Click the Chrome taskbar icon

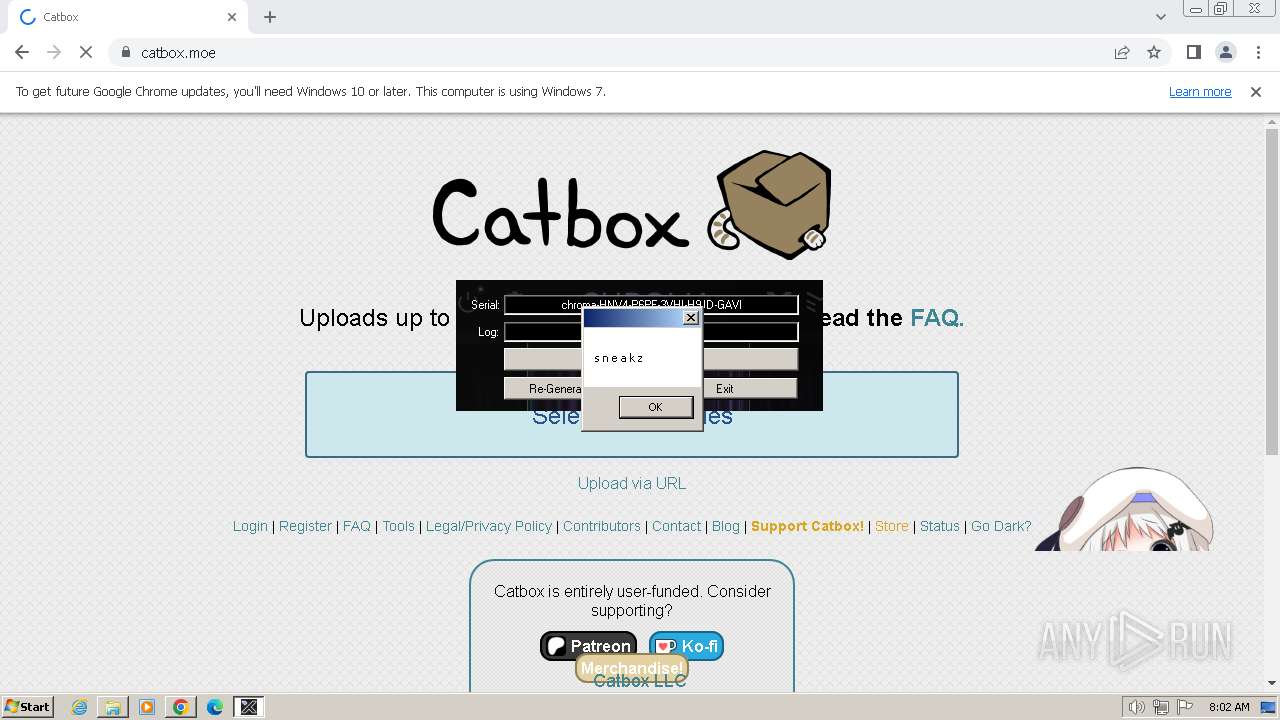(x=181, y=707)
